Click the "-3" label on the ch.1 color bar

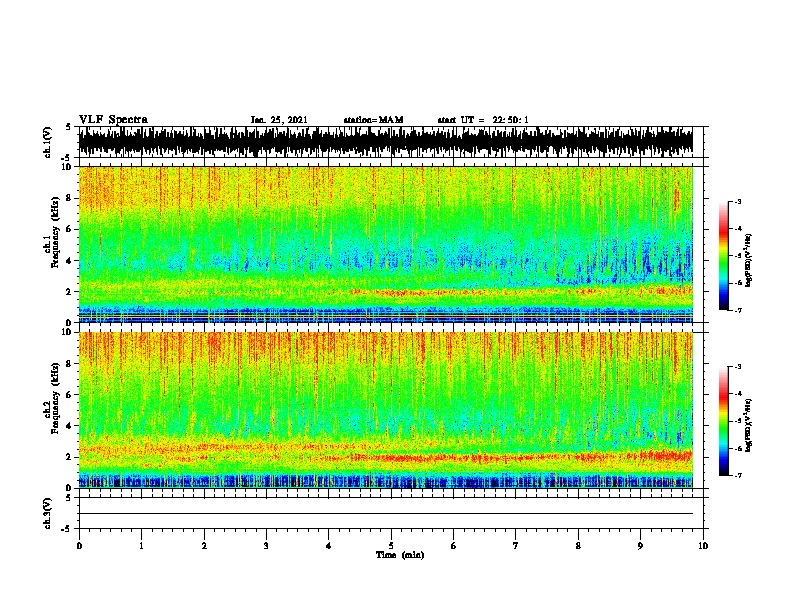click(x=738, y=202)
